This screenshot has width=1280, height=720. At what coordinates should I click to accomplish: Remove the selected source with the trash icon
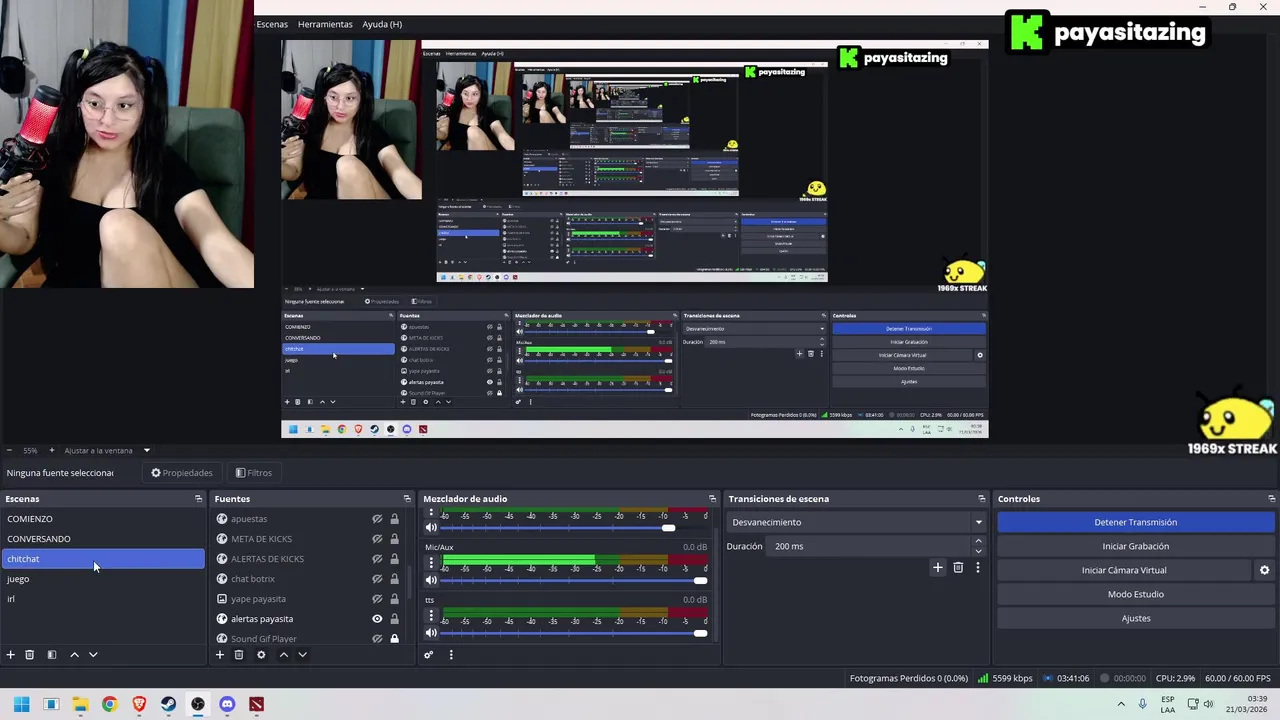click(239, 655)
